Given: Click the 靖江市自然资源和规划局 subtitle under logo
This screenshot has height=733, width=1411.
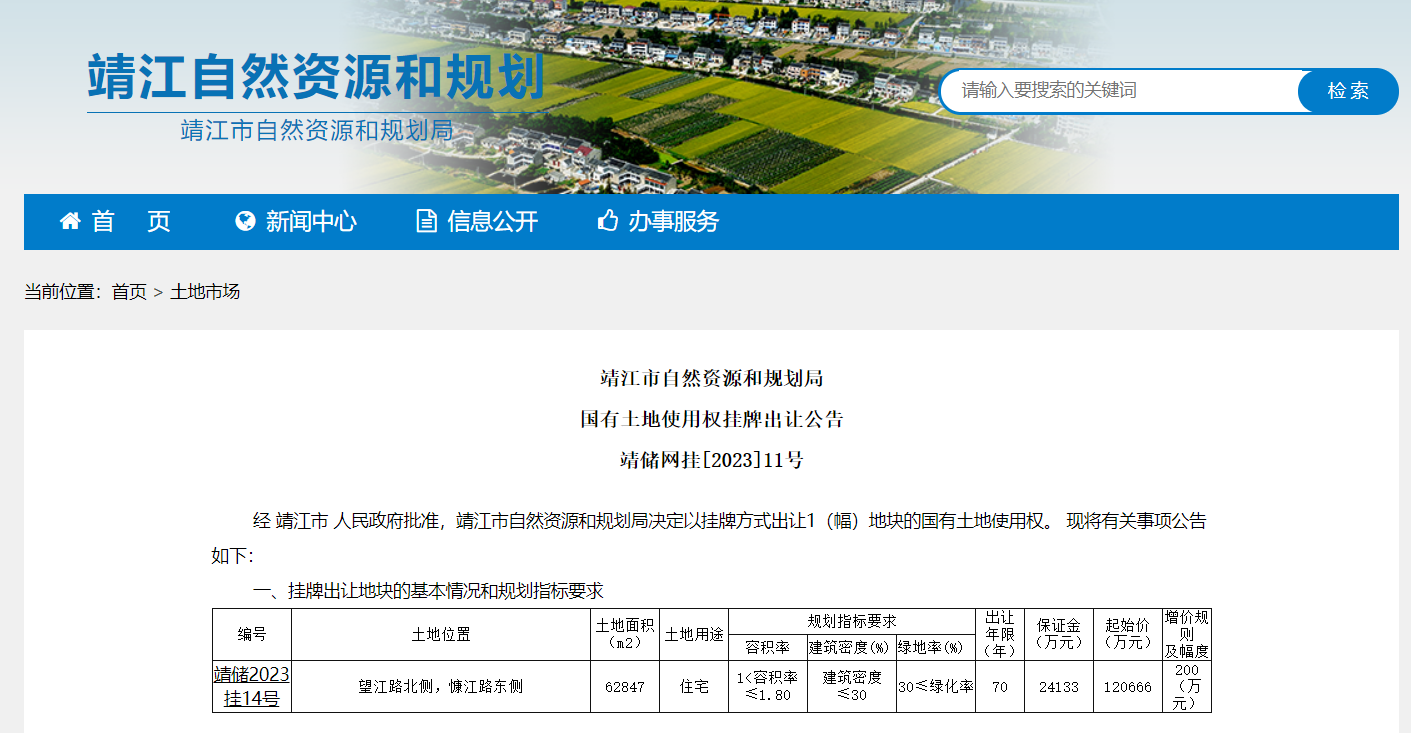Looking at the screenshot, I should click(316, 130).
